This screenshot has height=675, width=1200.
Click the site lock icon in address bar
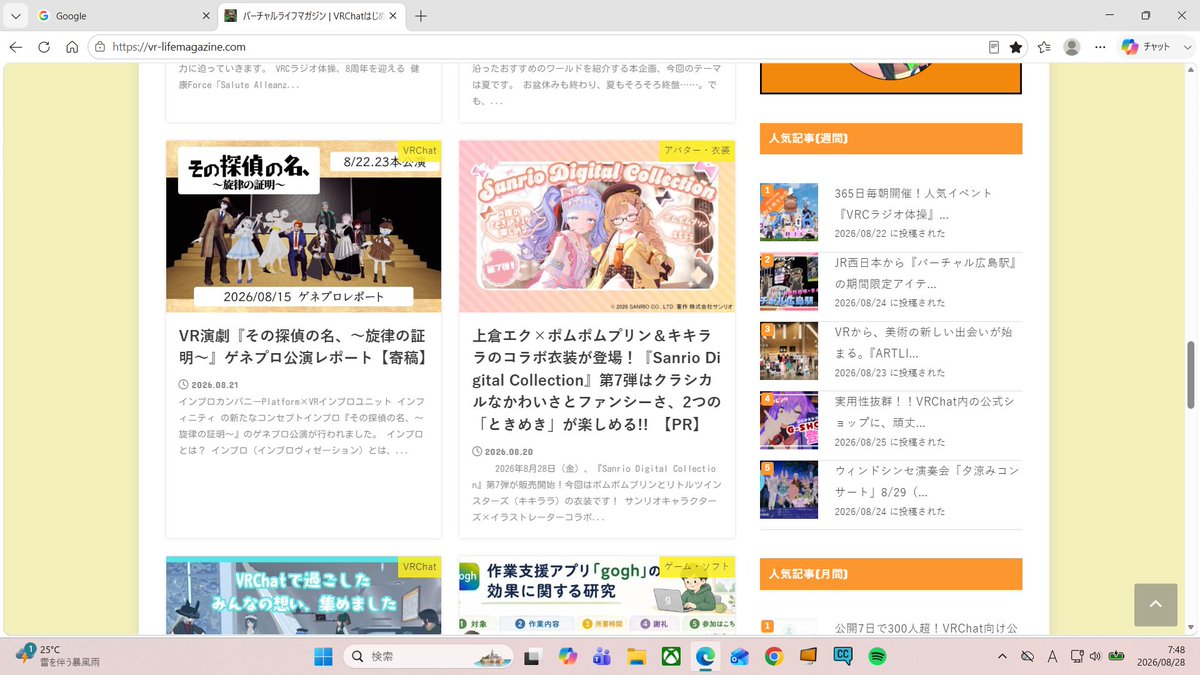tap(99, 47)
